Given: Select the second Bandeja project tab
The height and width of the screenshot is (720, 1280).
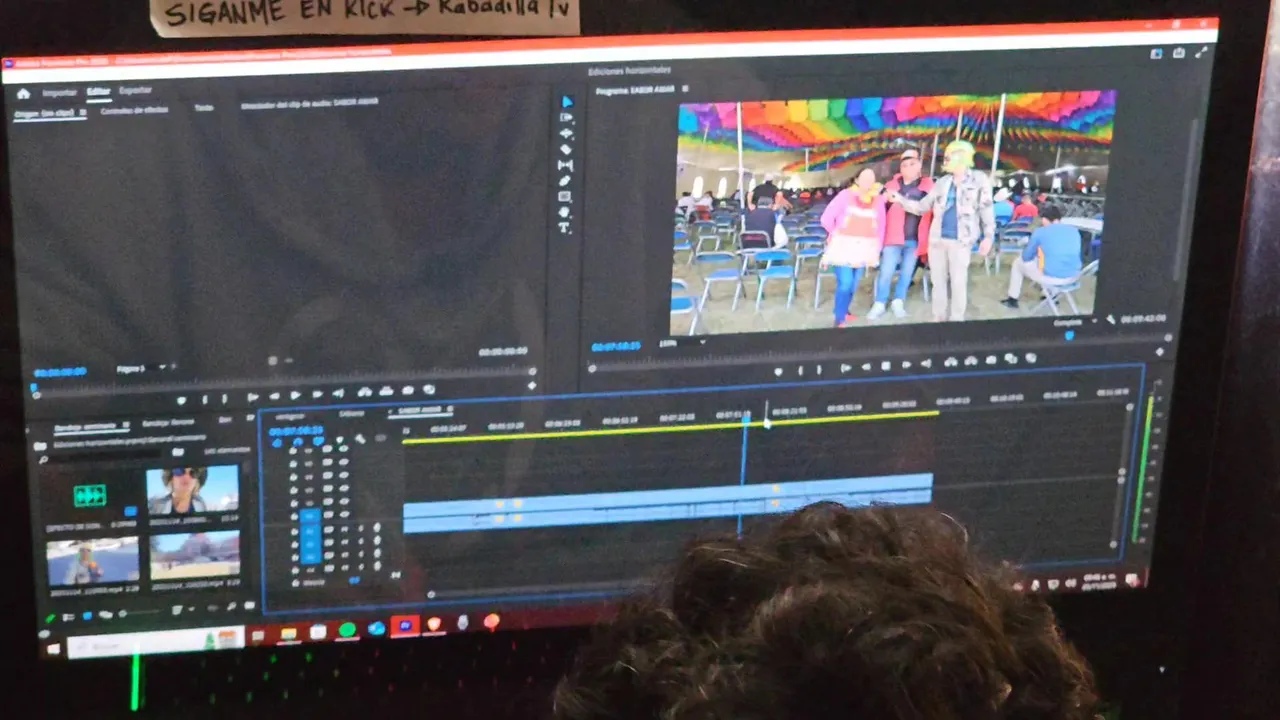Looking at the screenshot, I should coord(168,423).
